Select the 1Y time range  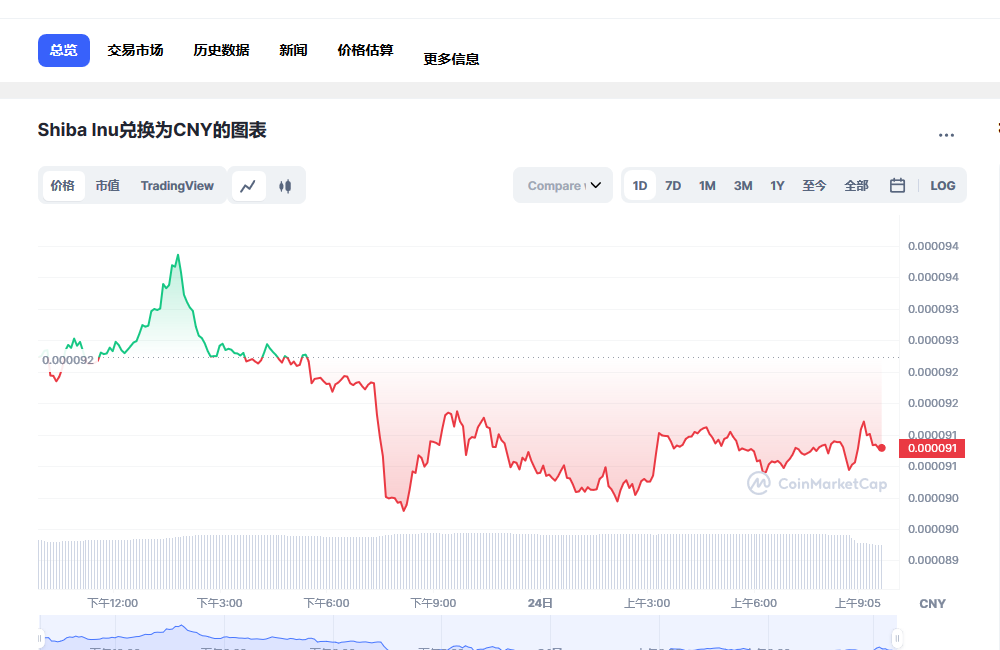tap(777, 186)
